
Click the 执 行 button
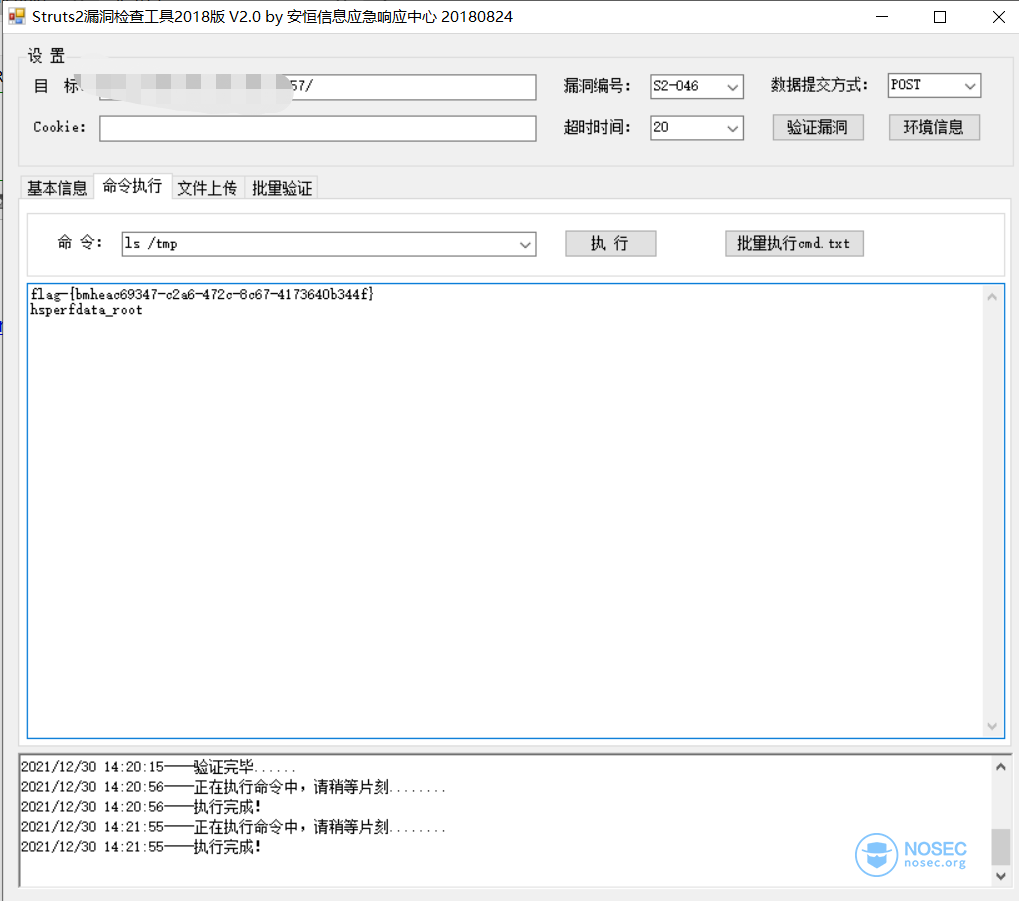click(x=610, y=244)
